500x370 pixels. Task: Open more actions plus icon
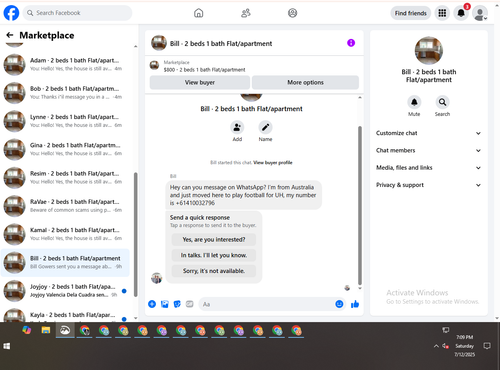coord(152,304)
